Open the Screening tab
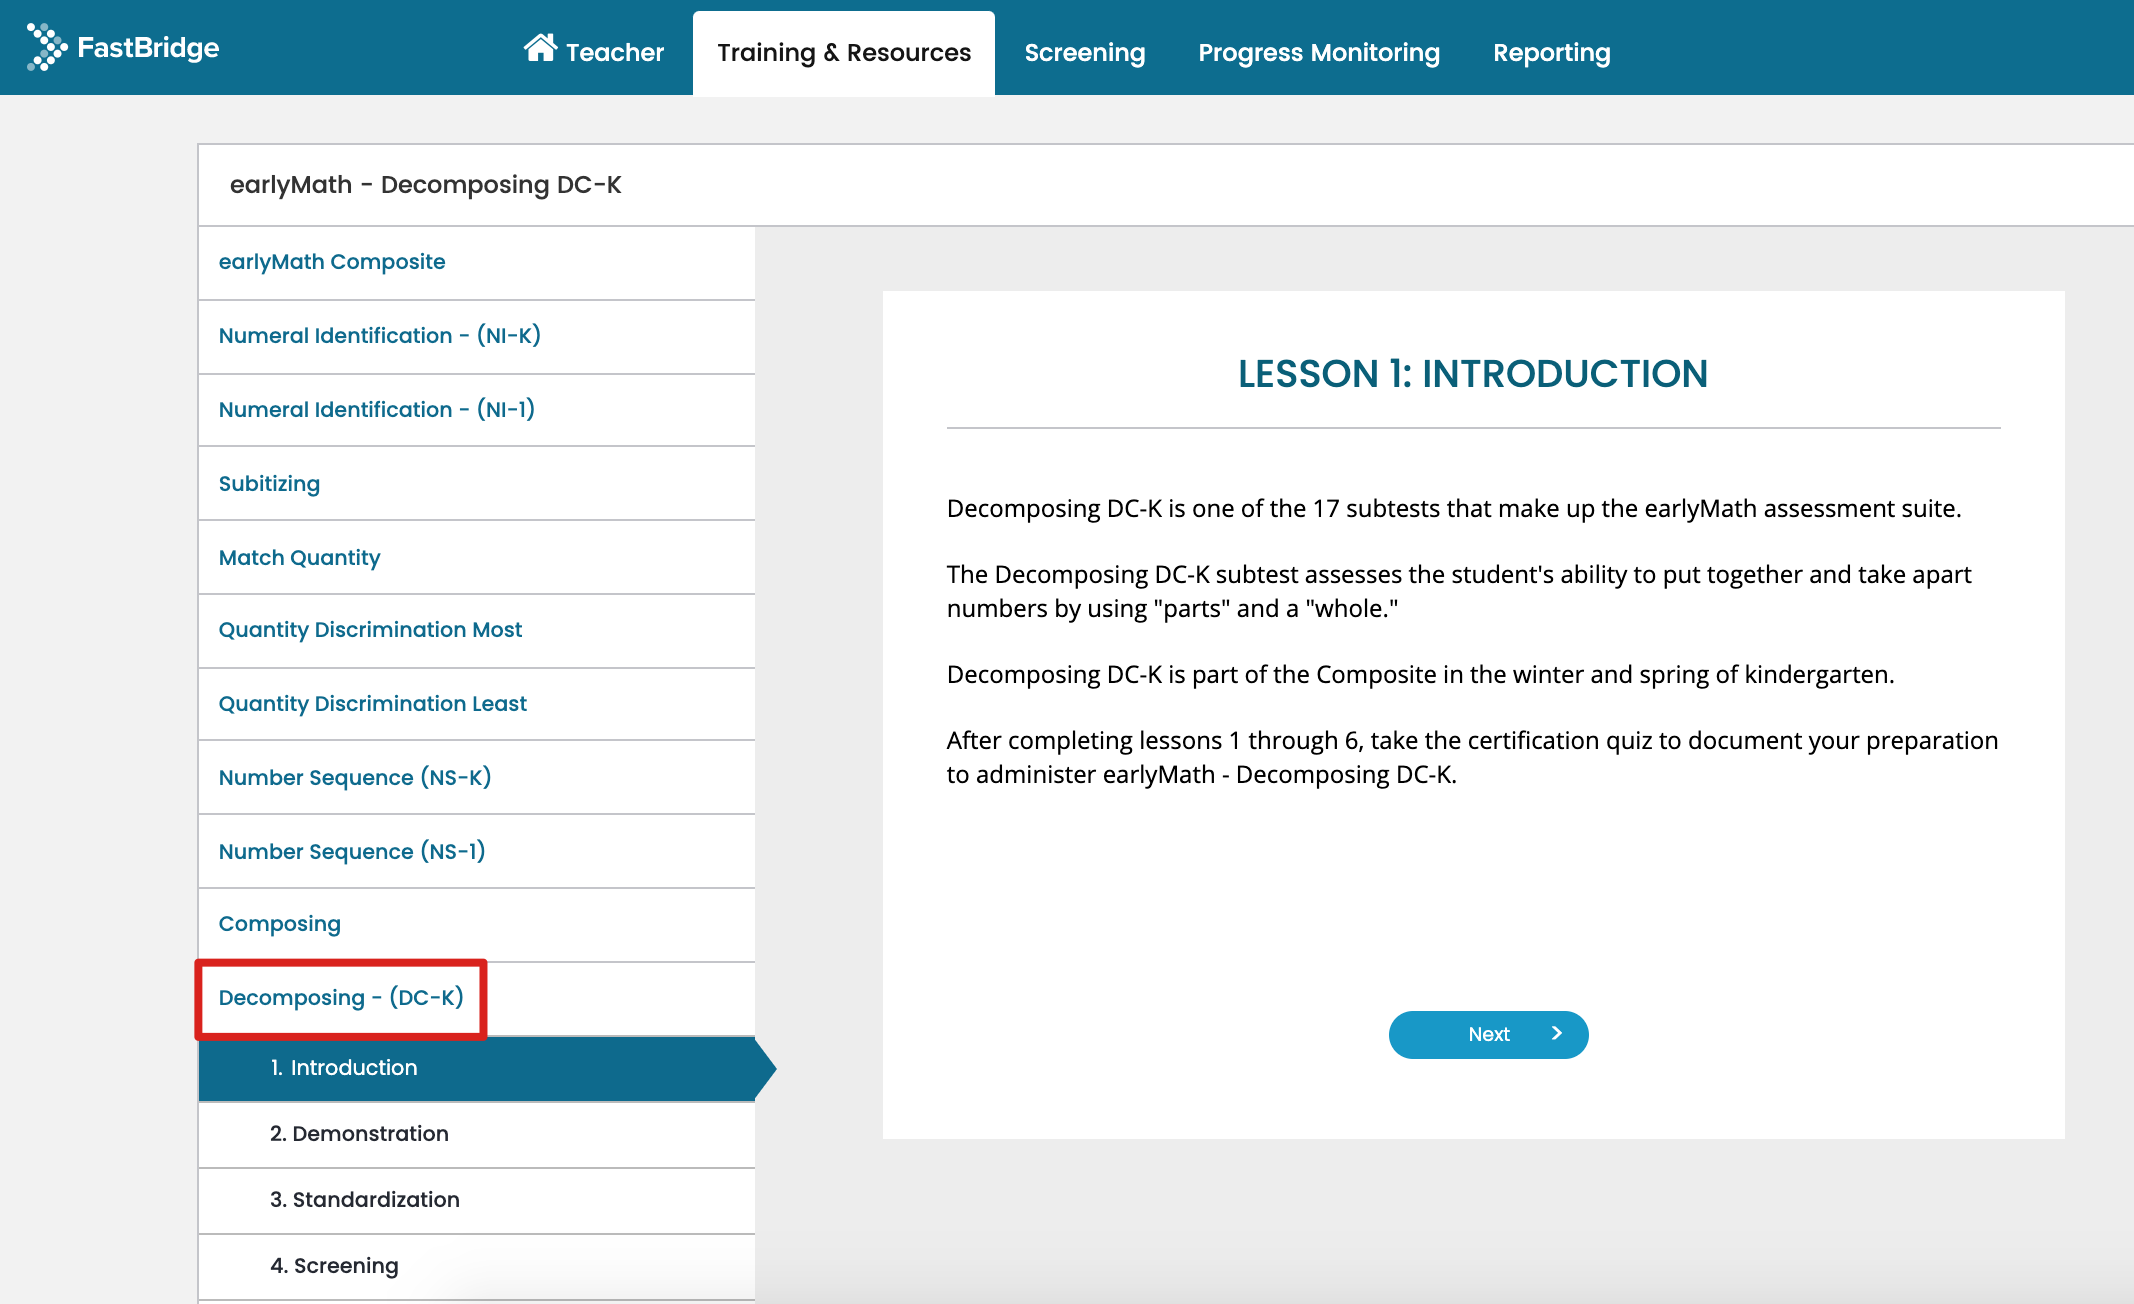Screen dimensions: 2134x1304 tap(1085, 52)
